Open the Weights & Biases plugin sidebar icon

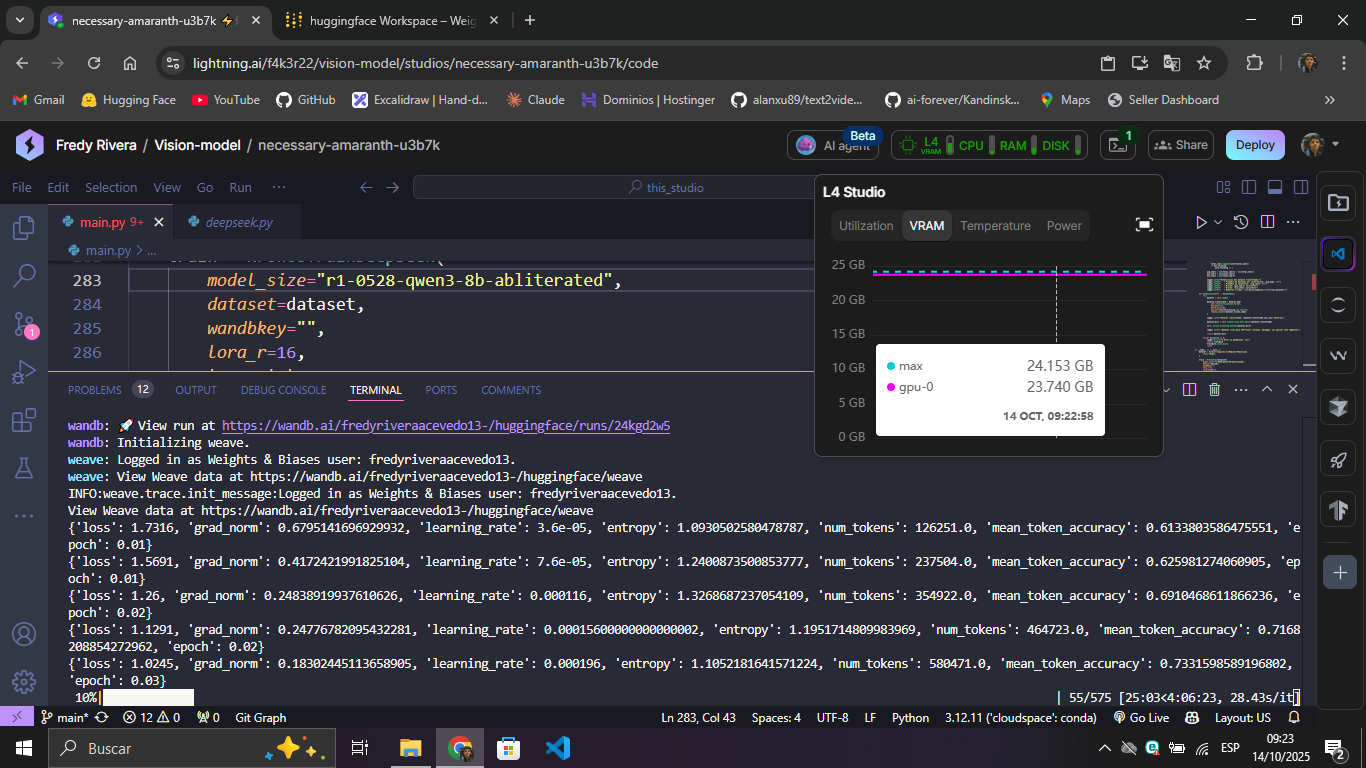point(1338,355)
